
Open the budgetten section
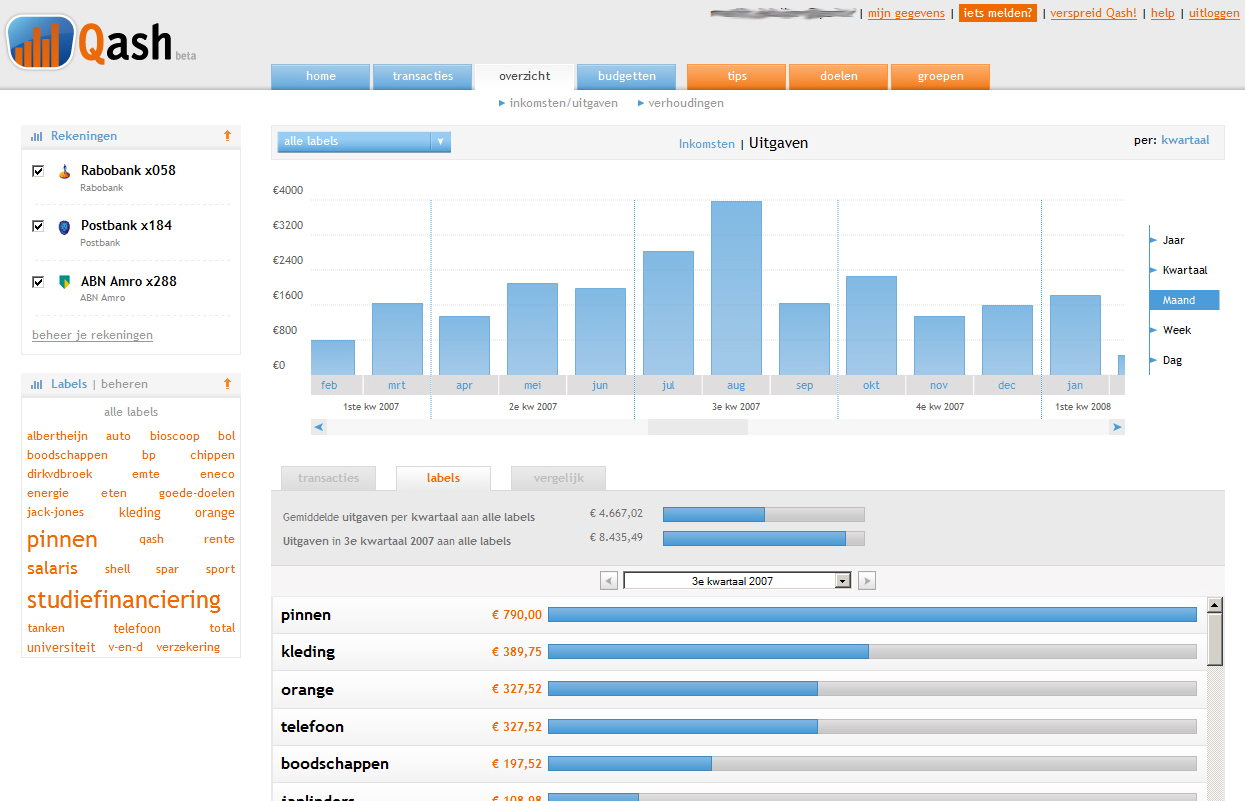626,76
